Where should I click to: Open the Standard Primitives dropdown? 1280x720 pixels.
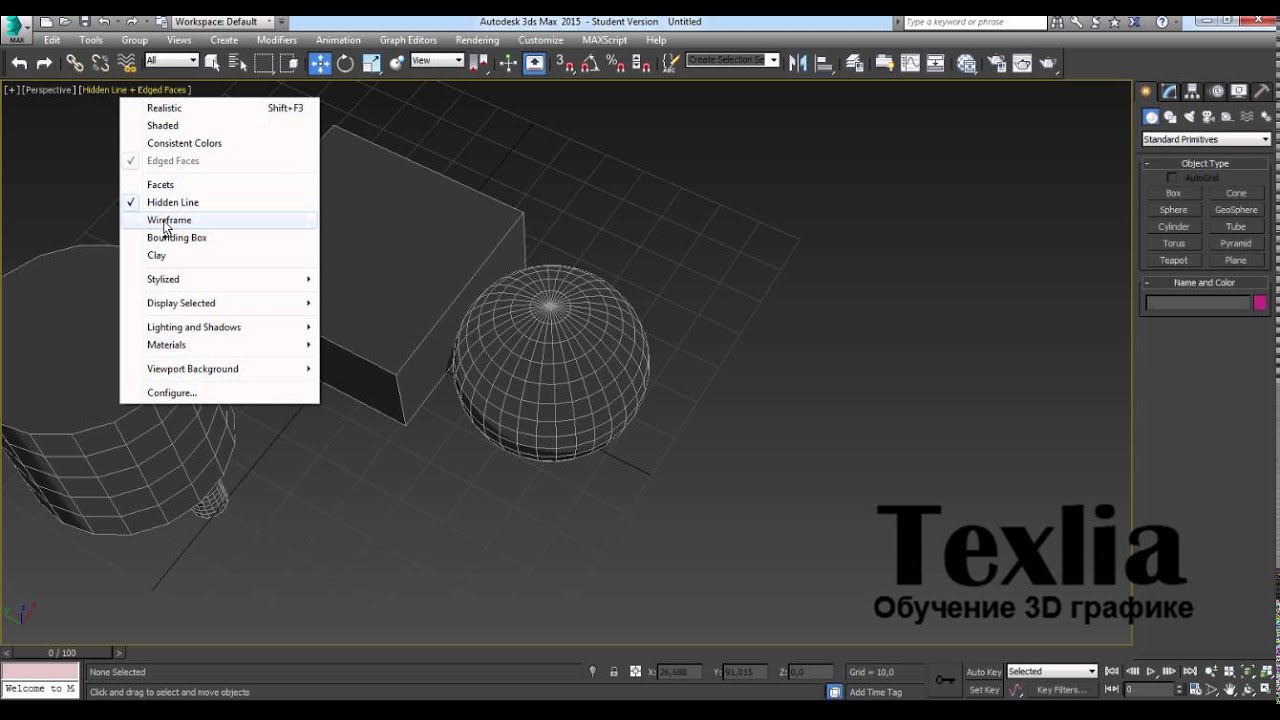[x=1206, y=139]
